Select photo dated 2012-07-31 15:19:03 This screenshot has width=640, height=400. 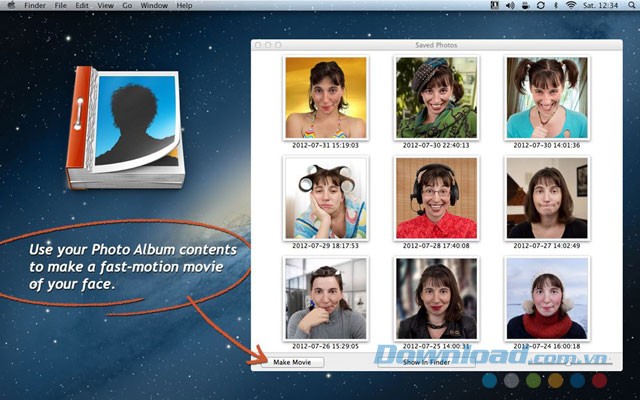click(325, 98)
